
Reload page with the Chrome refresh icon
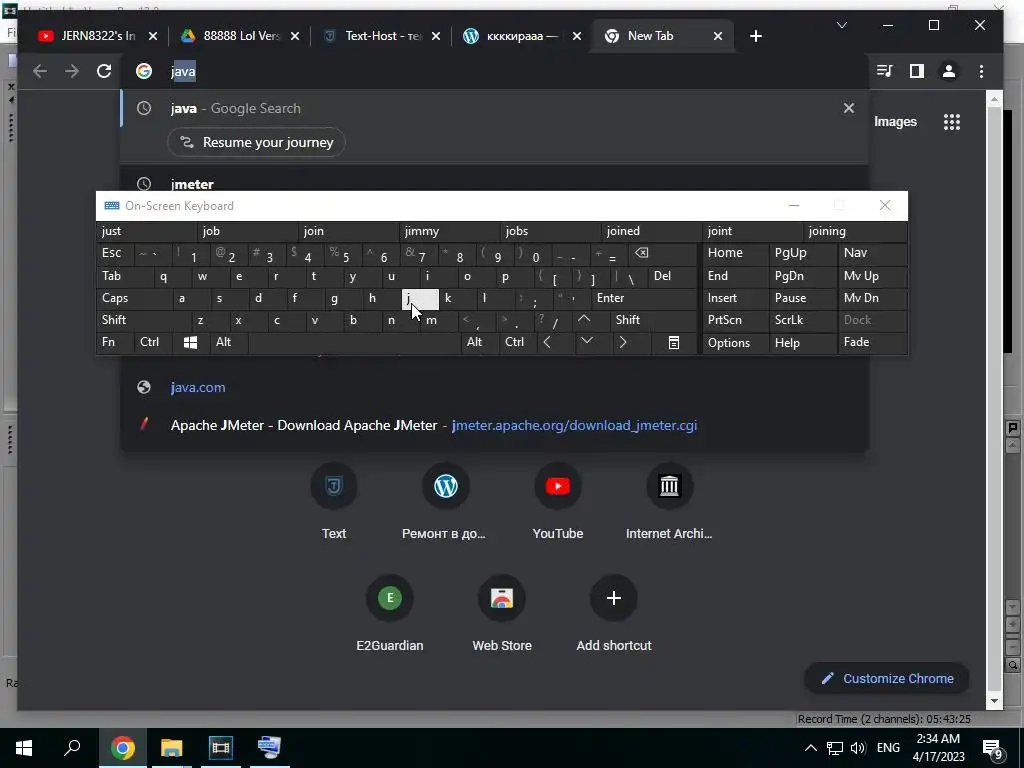(x=104, y=71)
